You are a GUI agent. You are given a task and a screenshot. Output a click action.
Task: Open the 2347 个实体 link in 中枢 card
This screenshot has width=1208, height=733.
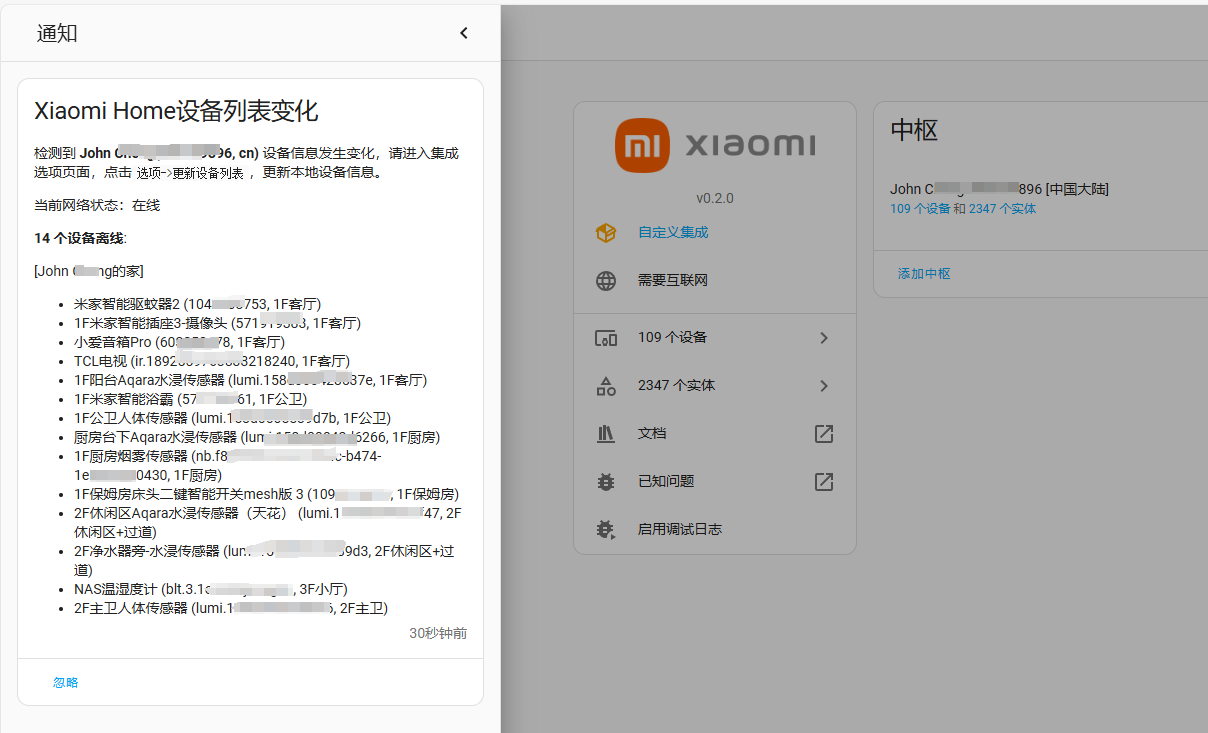[x=1003, y=209]
